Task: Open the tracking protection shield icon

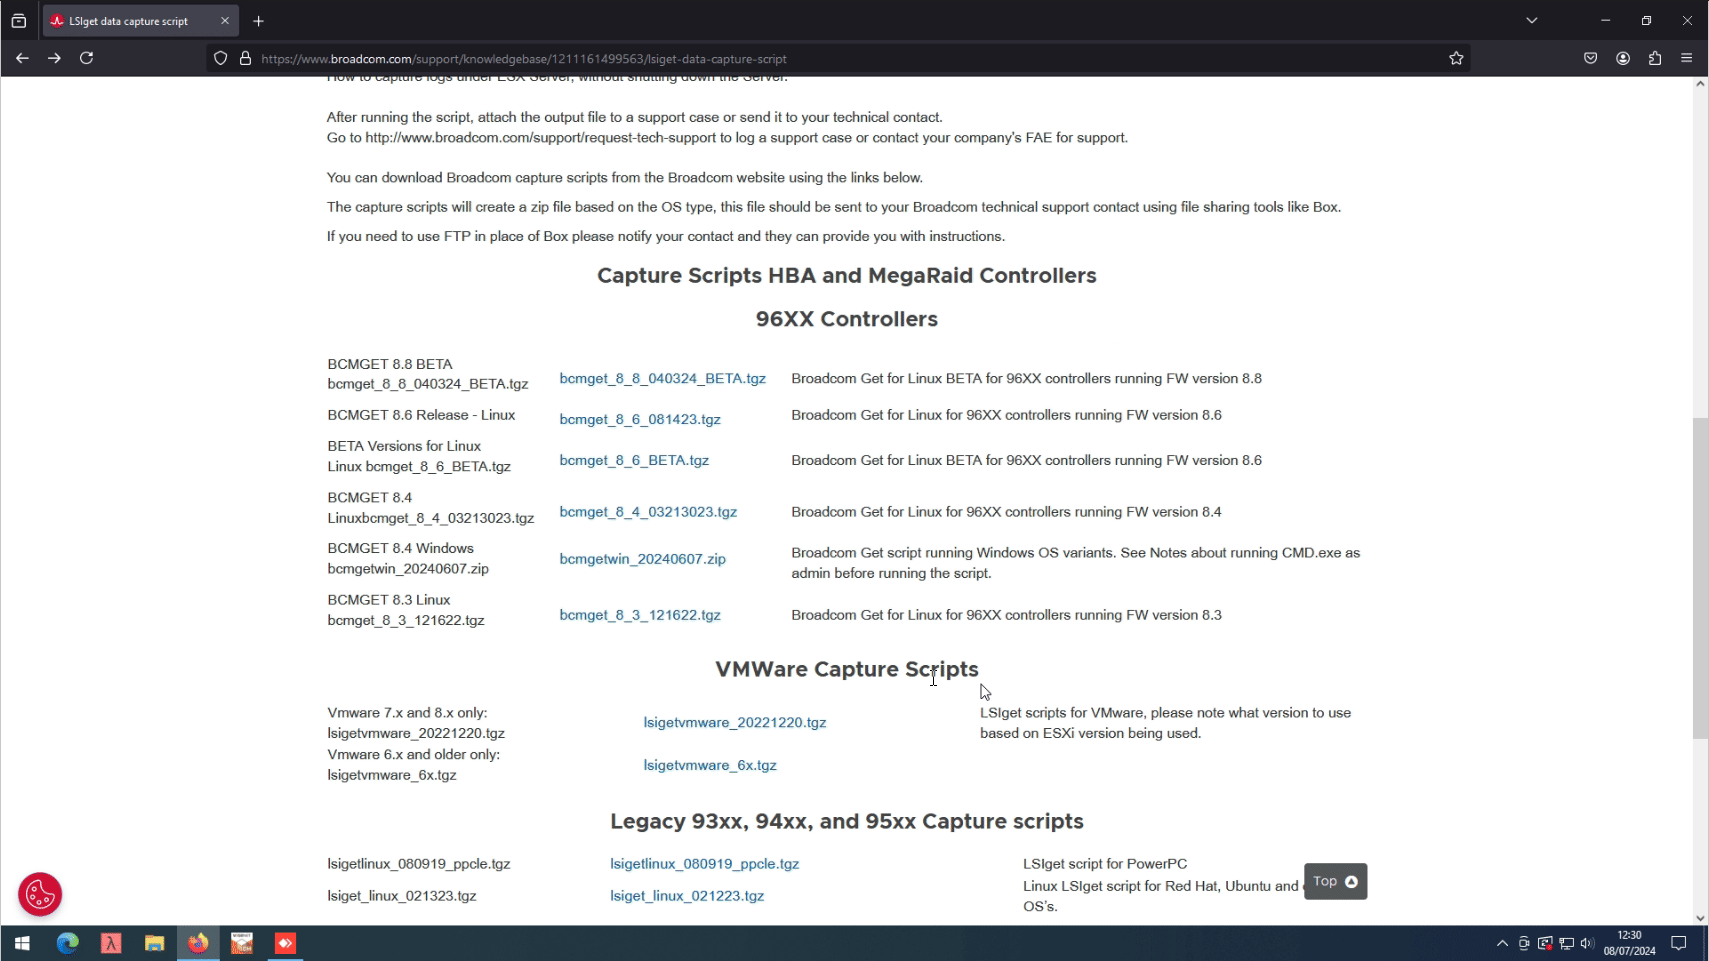Action: pos(221,59)
